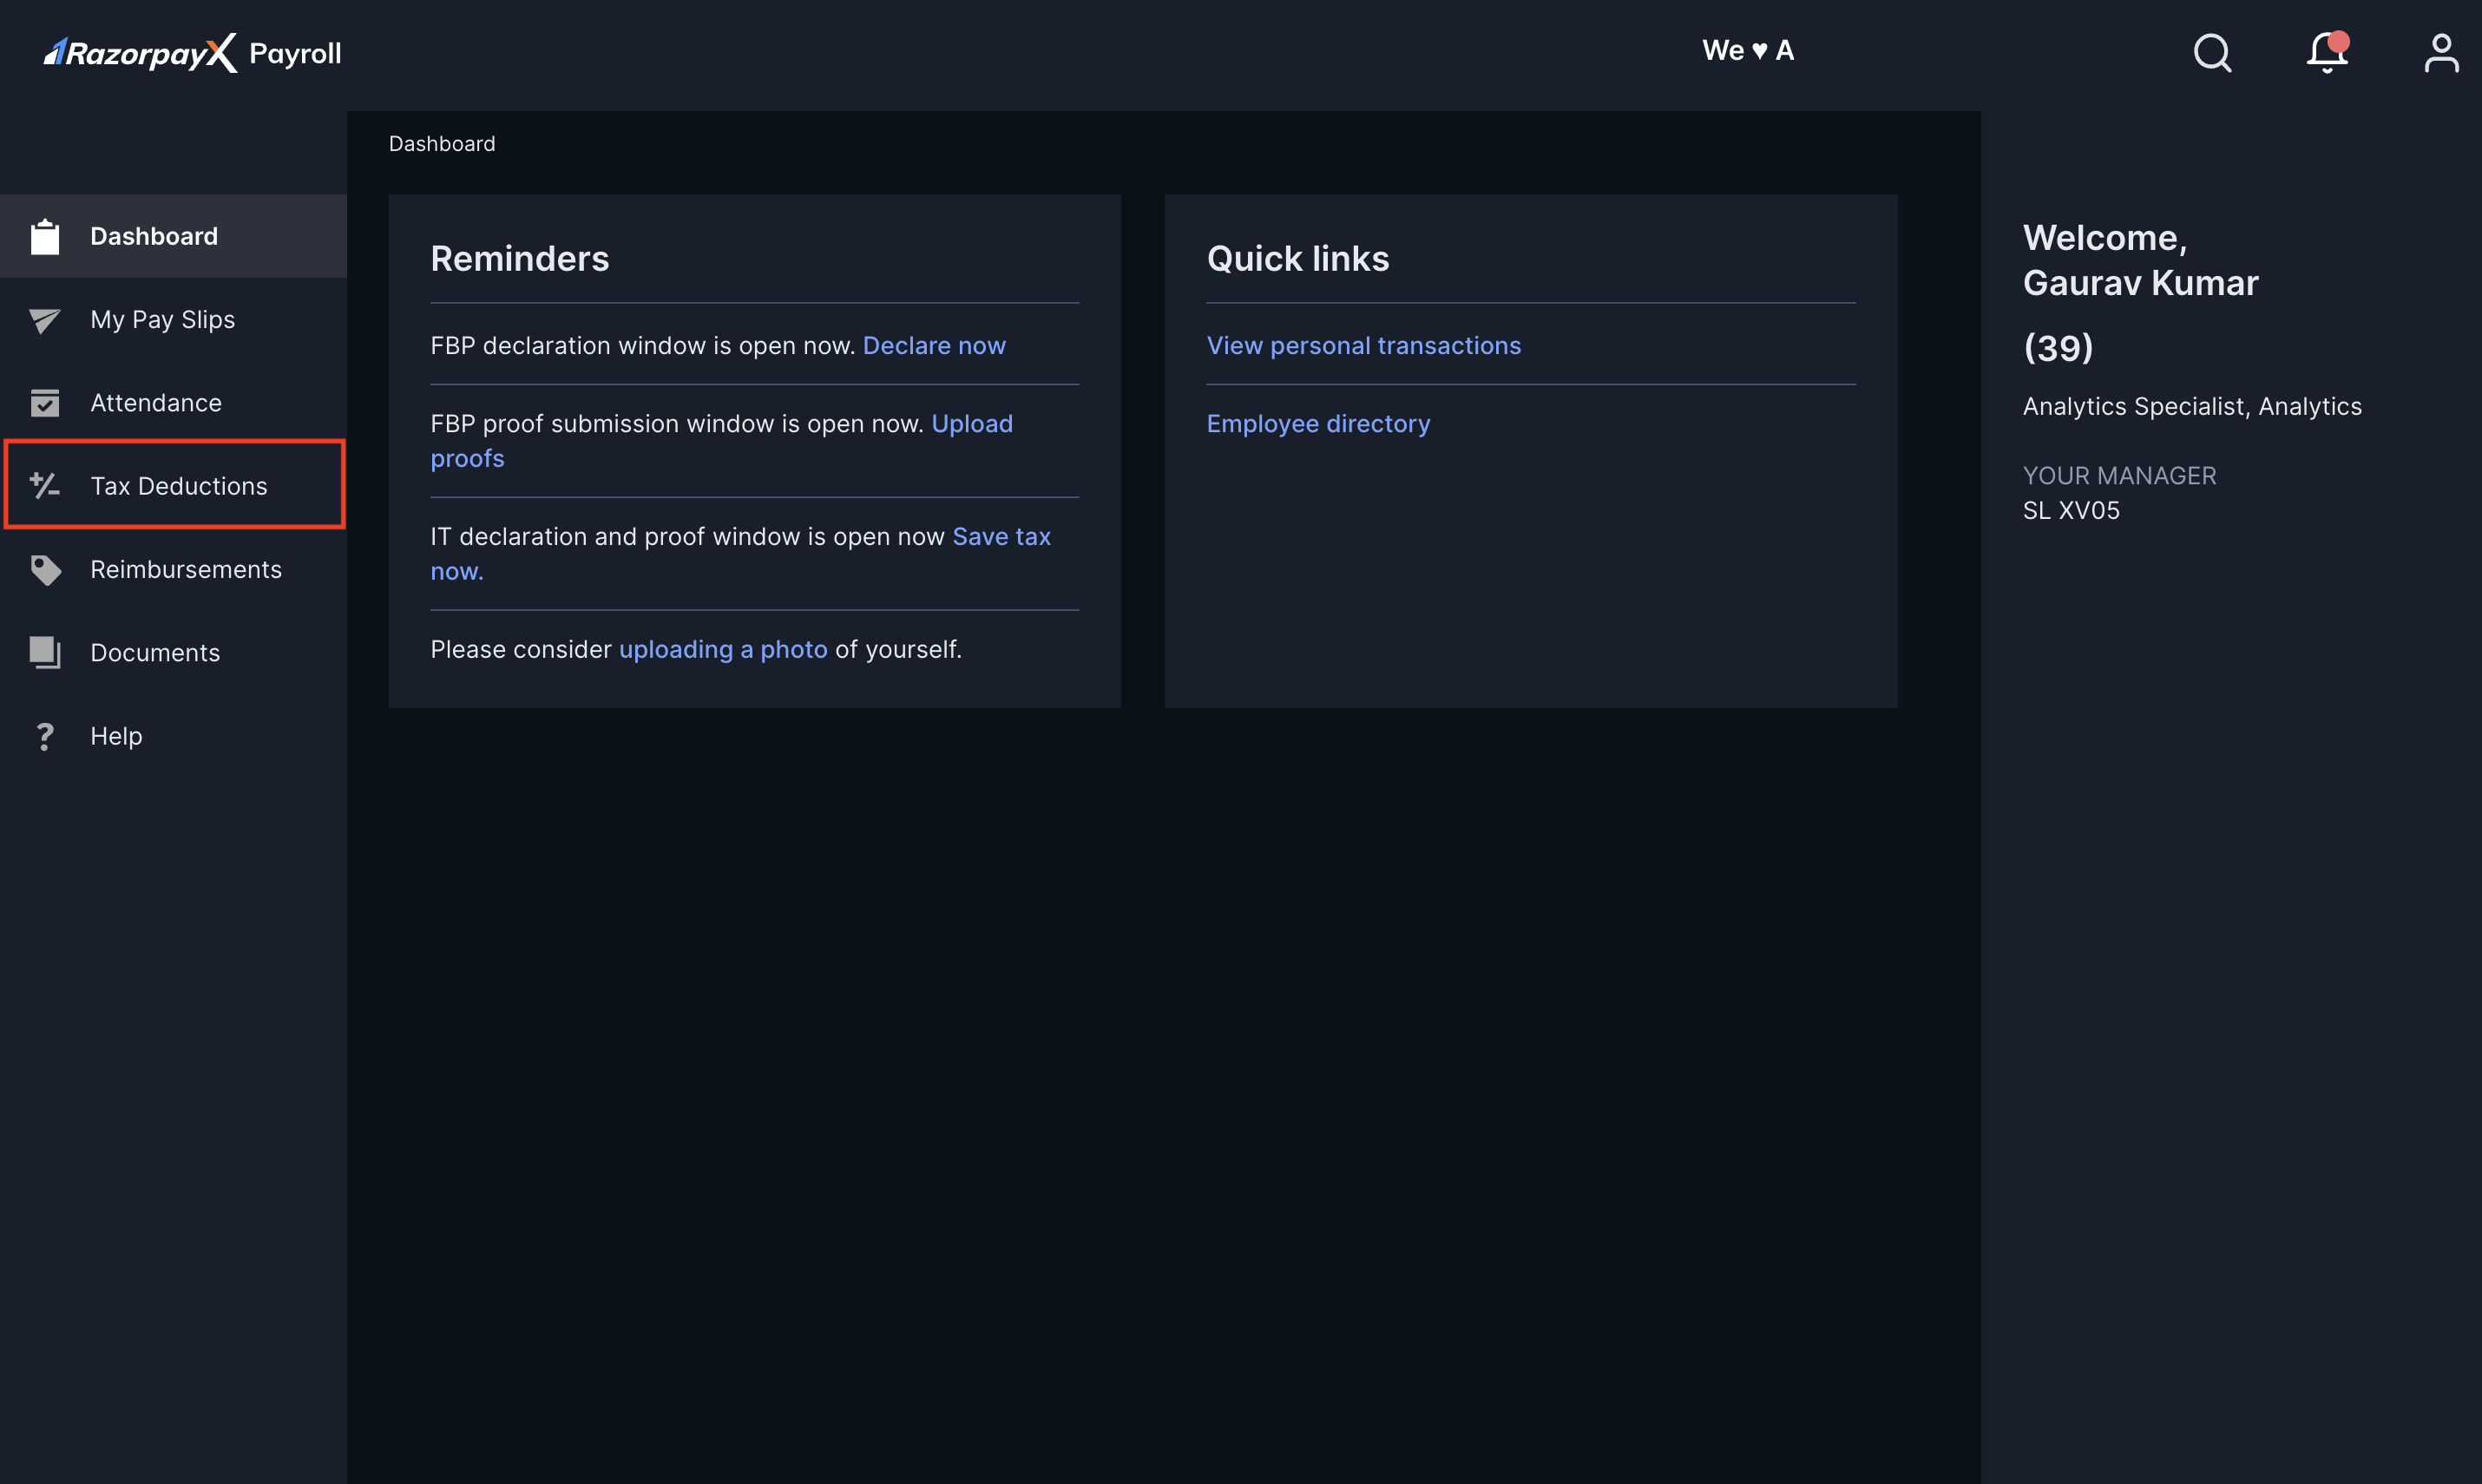Click the Welcome, Gaurav Kumar text

(2140, 260)
